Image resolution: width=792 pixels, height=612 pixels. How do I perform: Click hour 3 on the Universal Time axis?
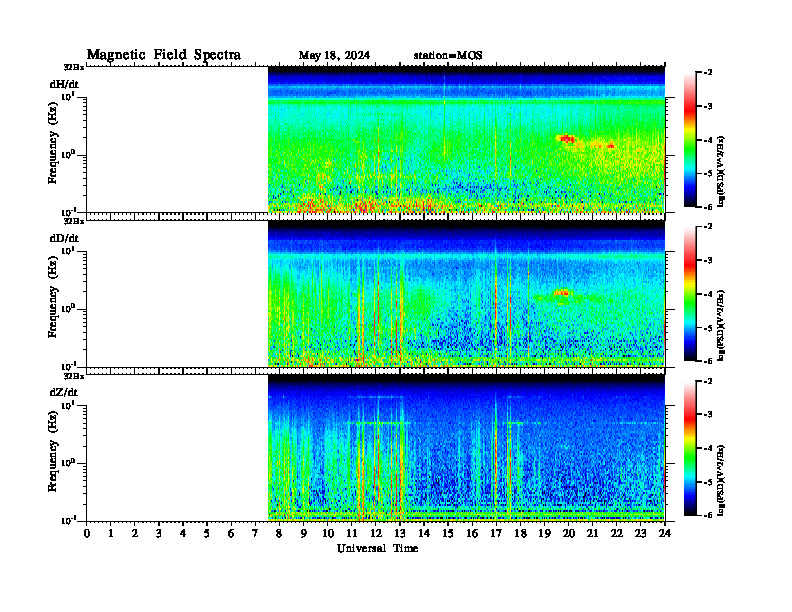pos(159,534)
